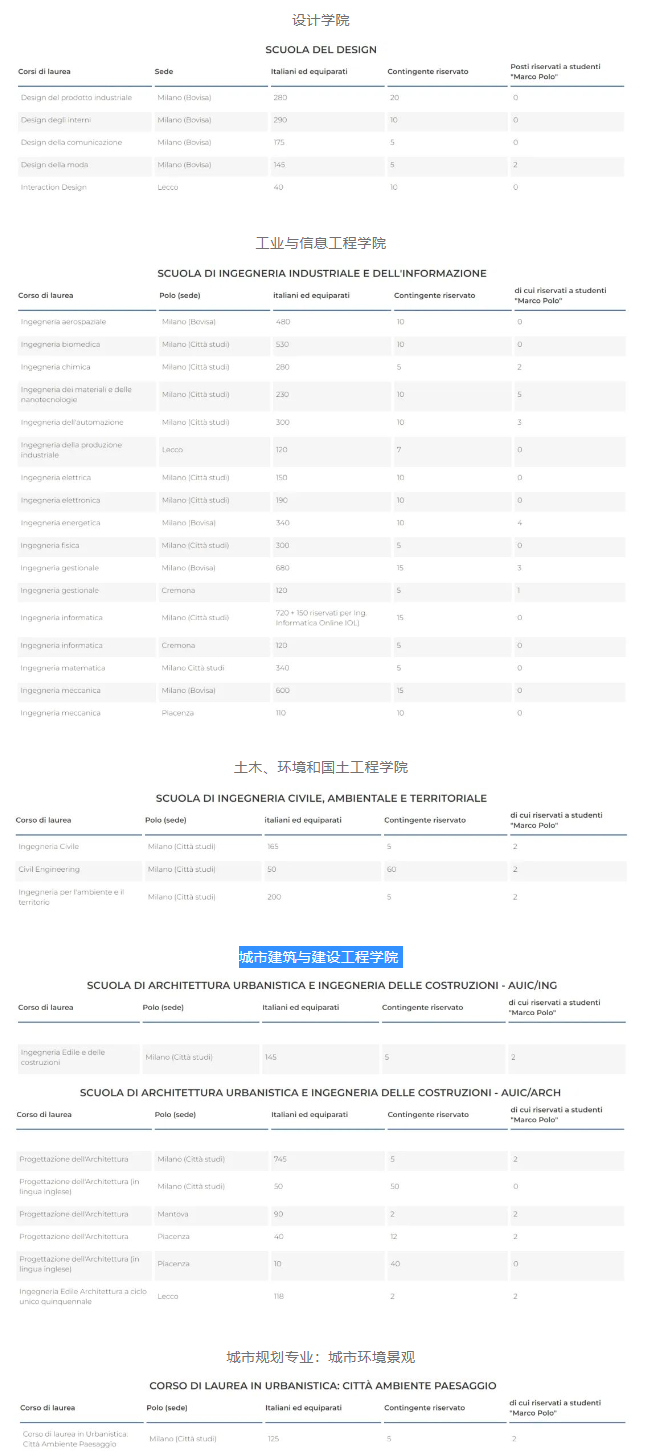Click the 设计学院 heading at the top

[x=321, y=20]
